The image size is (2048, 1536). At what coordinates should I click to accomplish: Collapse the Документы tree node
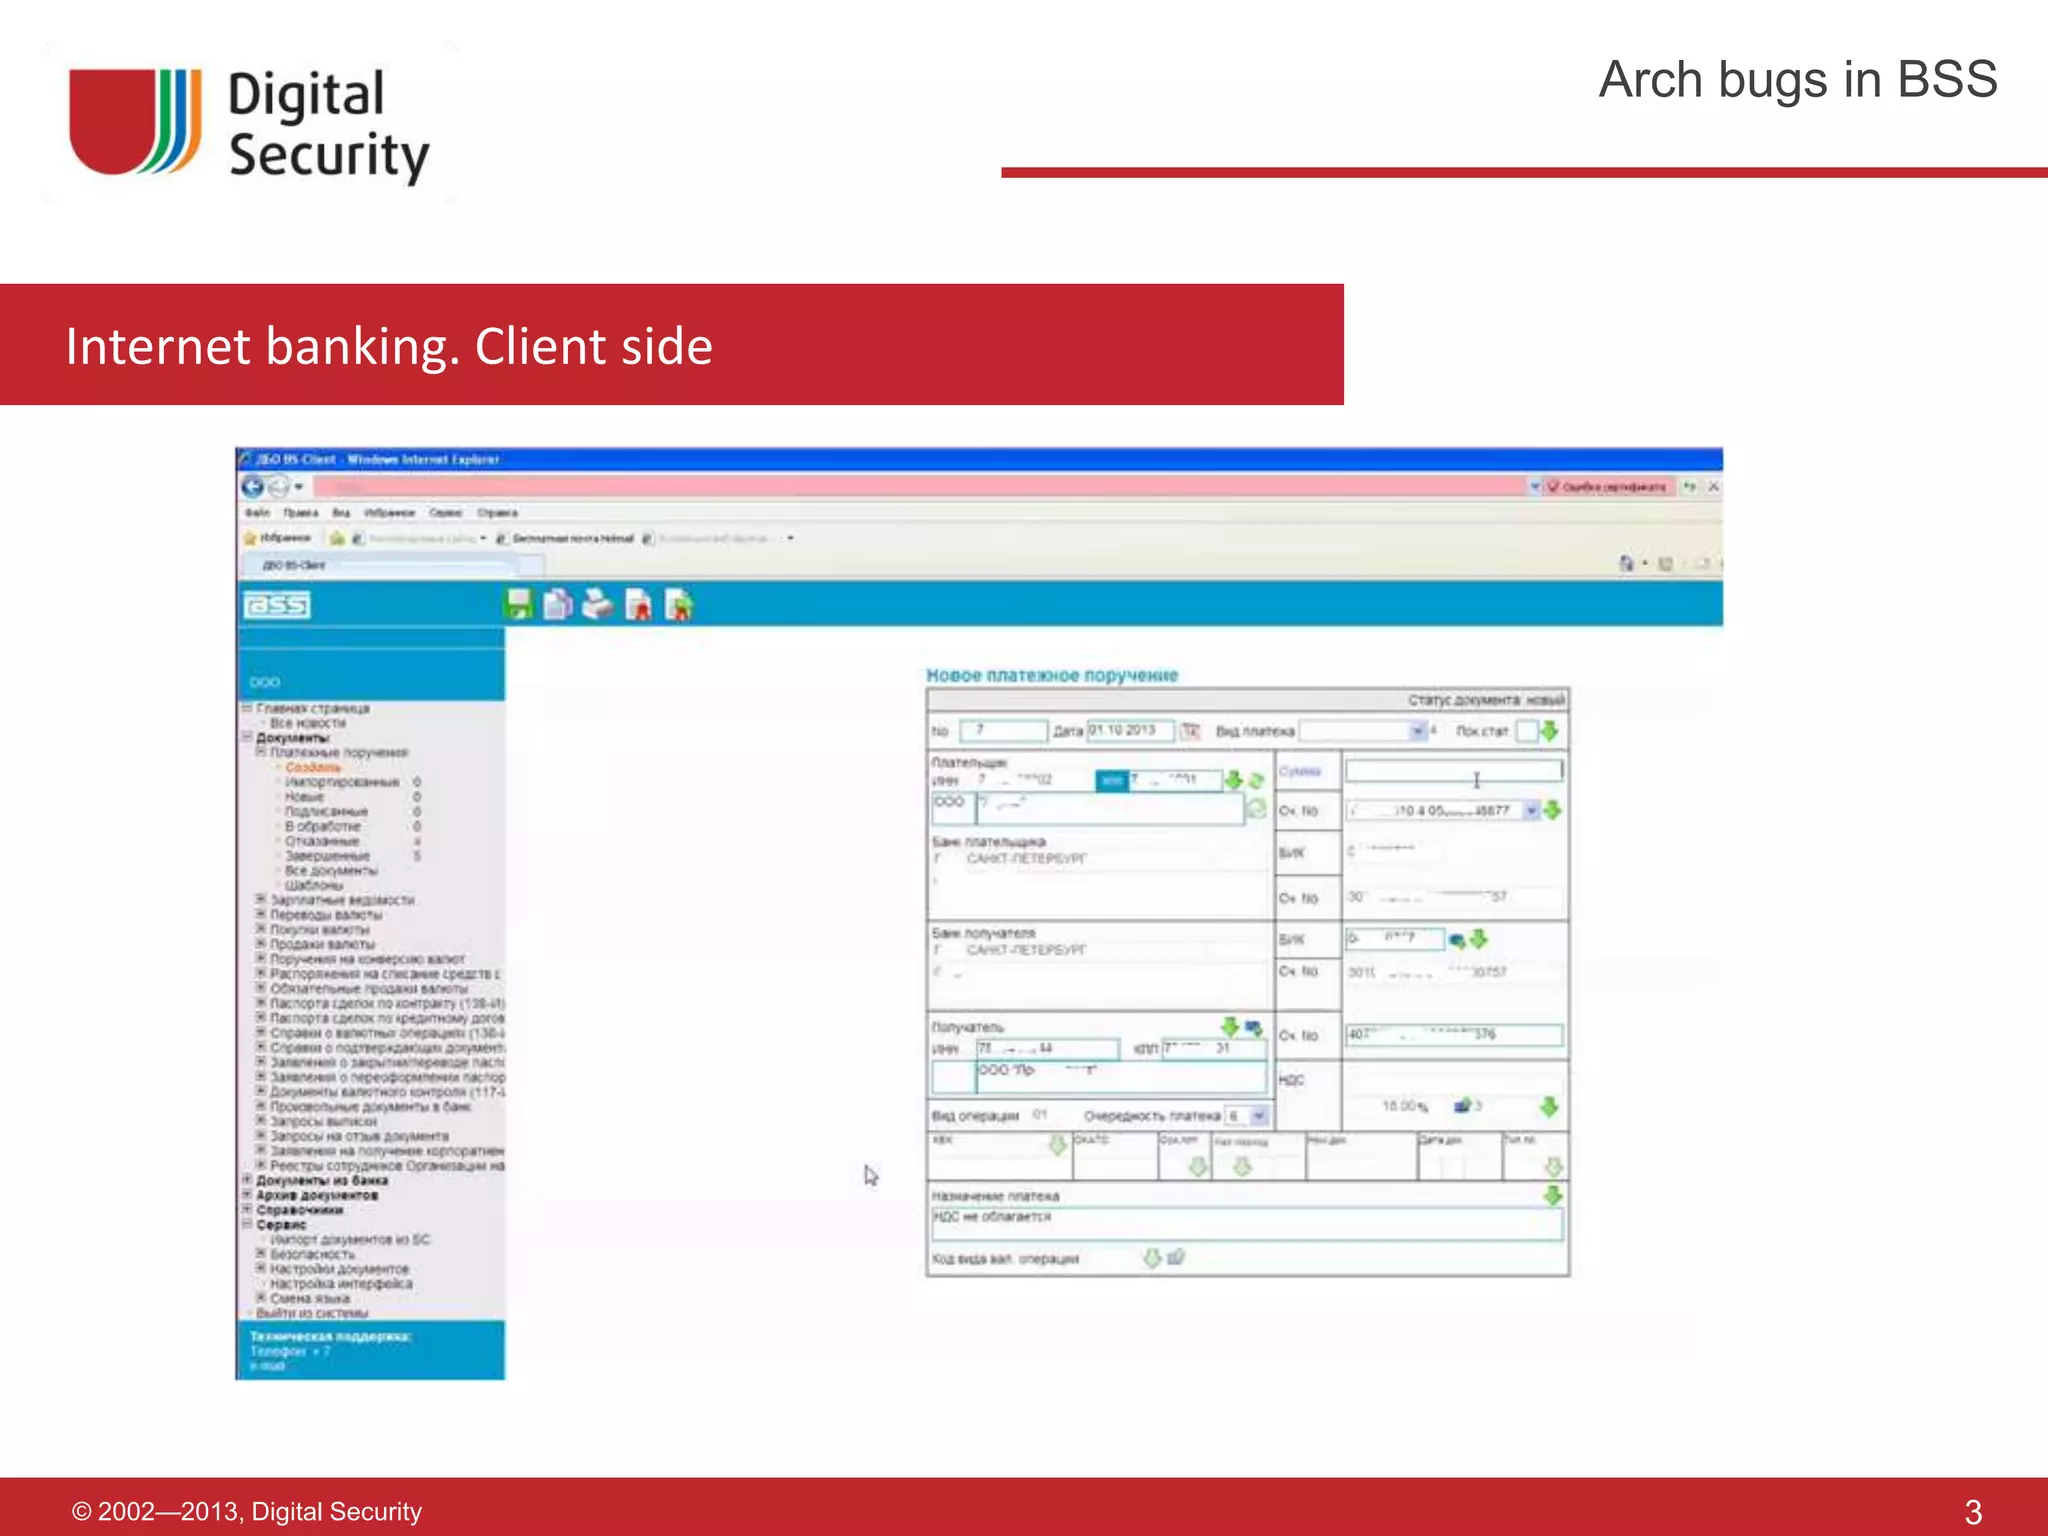click(248, 737)
